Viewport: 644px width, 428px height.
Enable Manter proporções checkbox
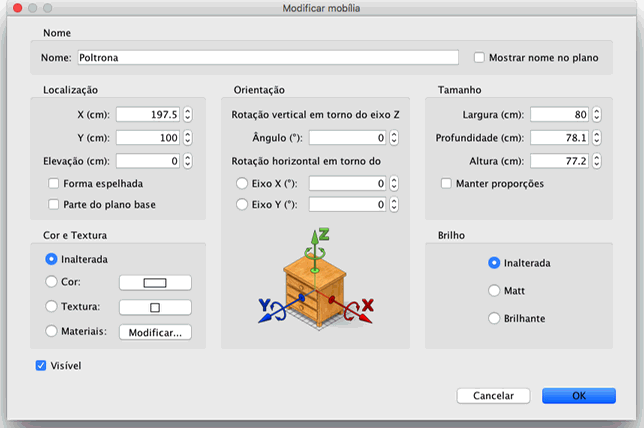(x=446, y=183)
